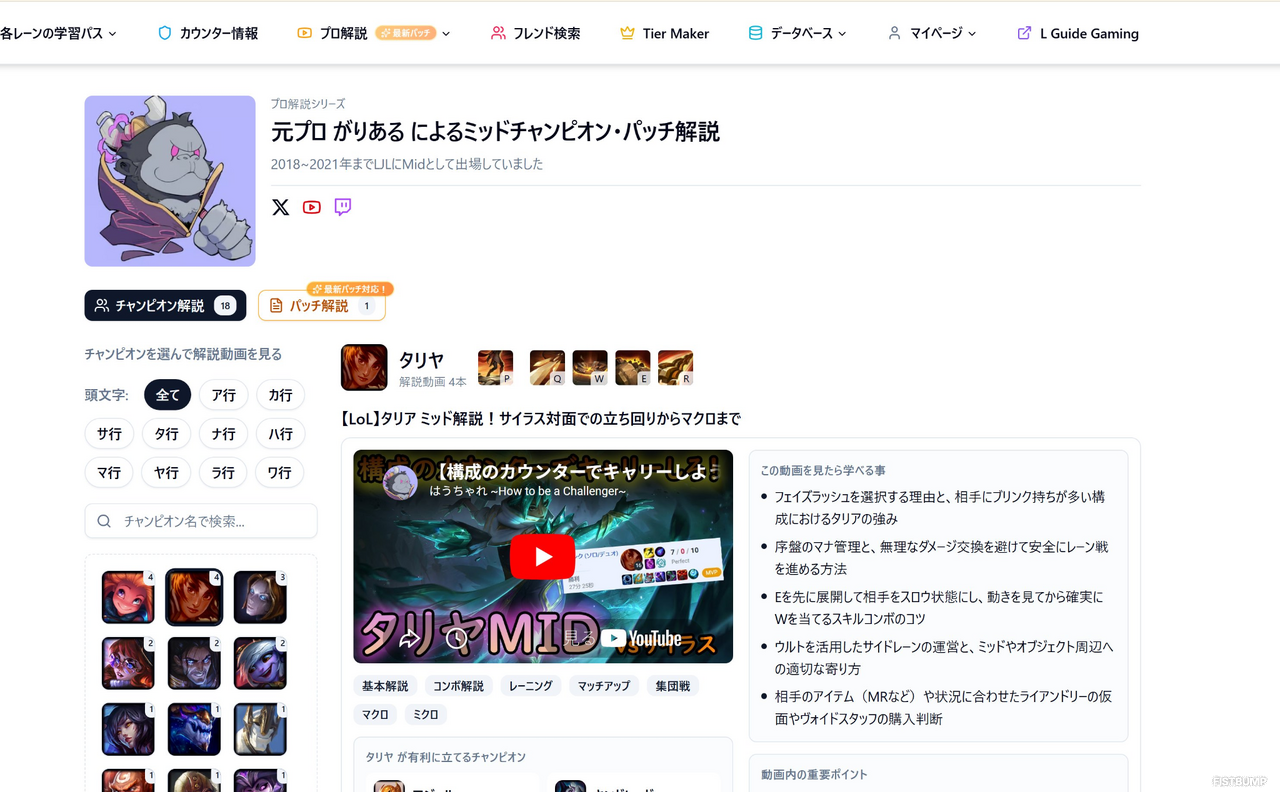Filter champions by サ行
The image size is (1280, 792).
pyautogui.click(x=109, y=434)
